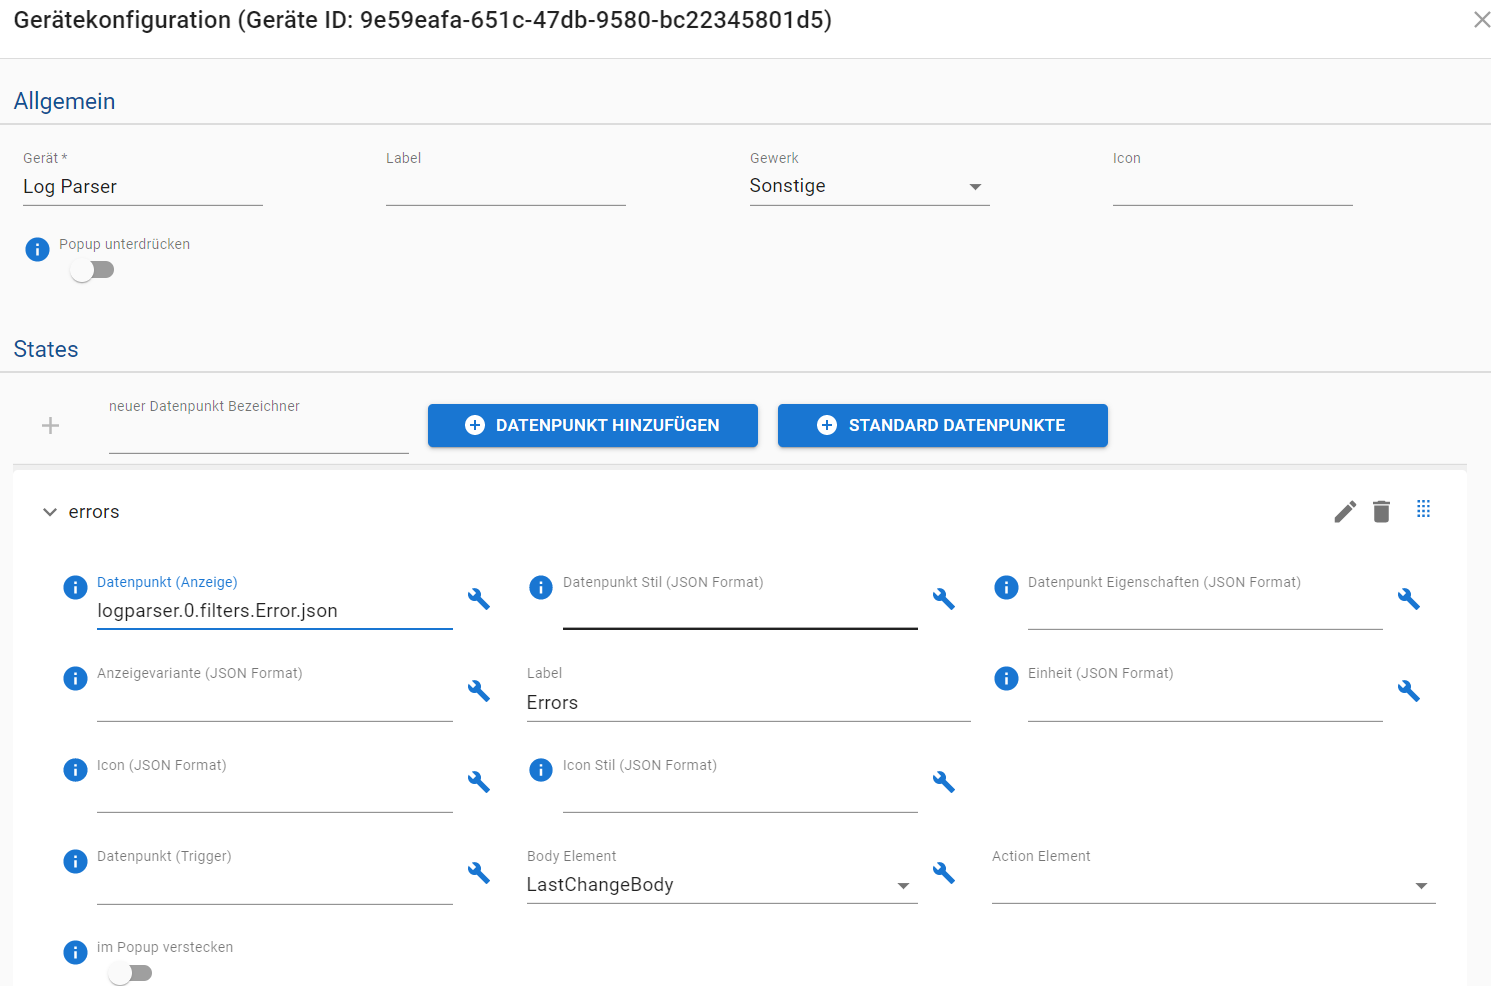The image size is (1491, 986).
Task: Toggle Popup unterdrücken switch
Action: pos(93,271)
